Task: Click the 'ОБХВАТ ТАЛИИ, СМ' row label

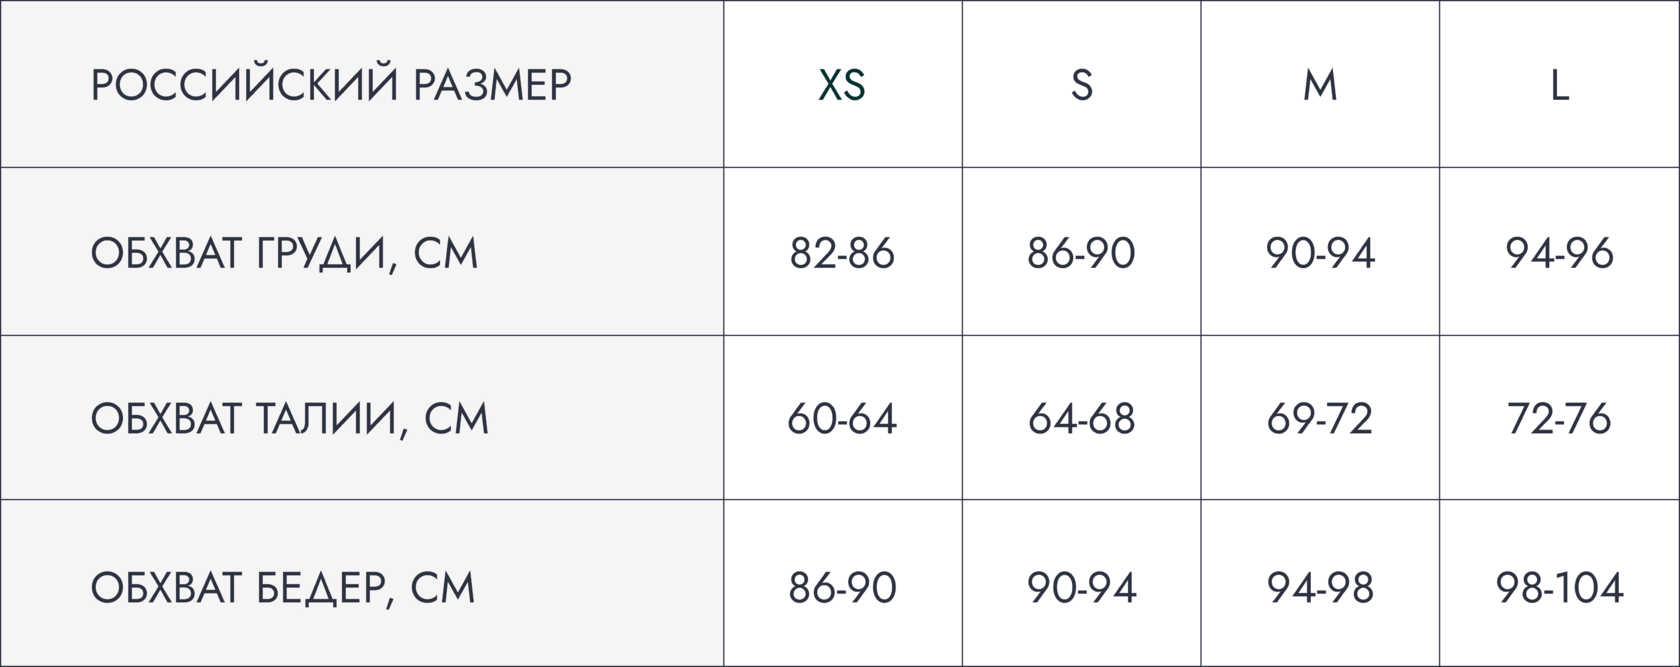Action: point(290,419)
